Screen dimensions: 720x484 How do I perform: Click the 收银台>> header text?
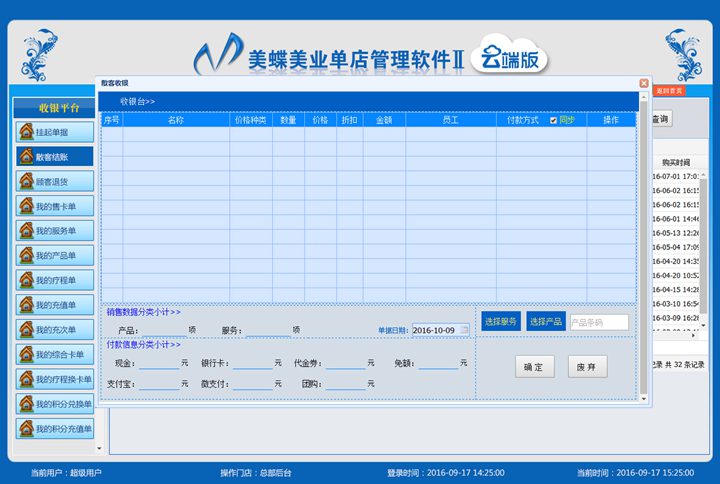point(137,101)
